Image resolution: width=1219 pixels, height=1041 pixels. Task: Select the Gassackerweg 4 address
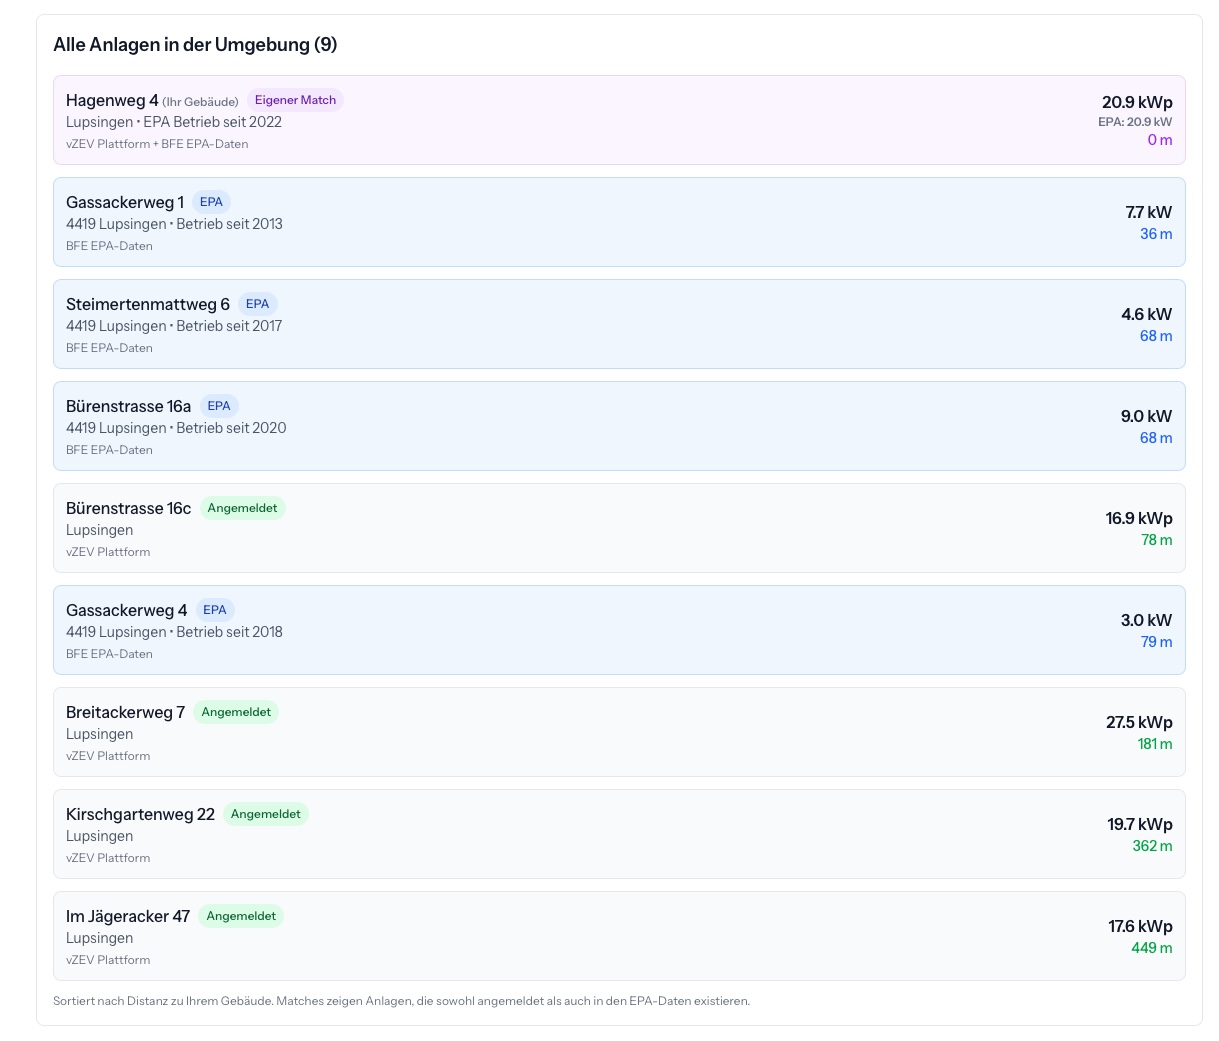click(x=126, y=610)
